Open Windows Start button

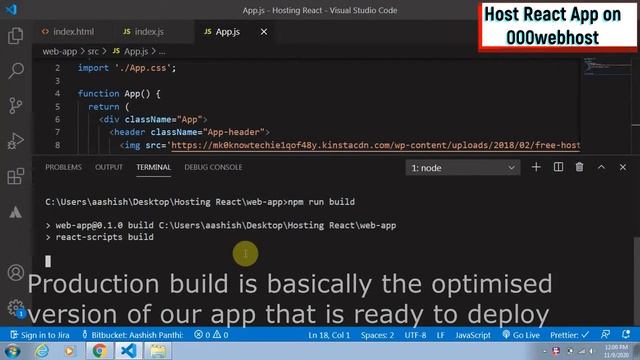(x=12, y=351)
